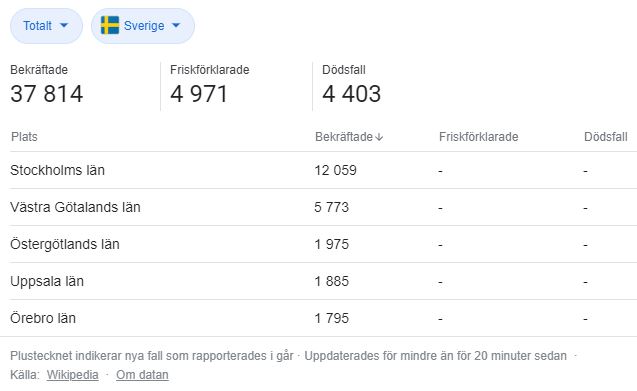This screenshot has height=391, width=637.
Task: Click the sort arrow beside Bekräftade
Action: point(379,137)
